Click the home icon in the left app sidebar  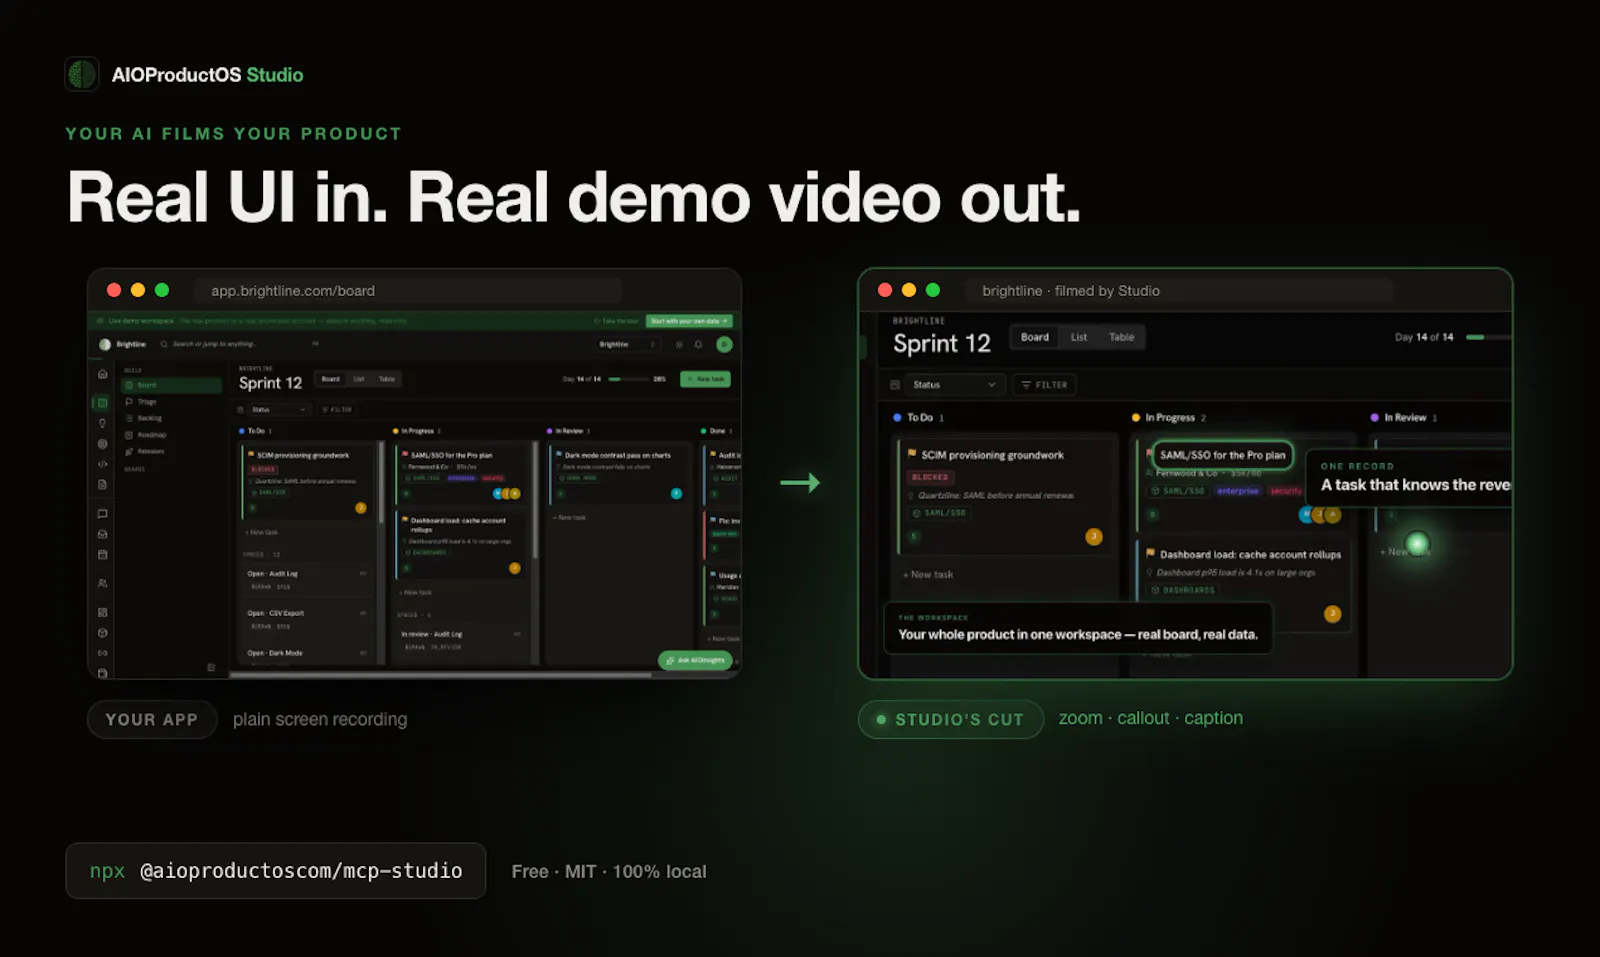pos(102,374)
